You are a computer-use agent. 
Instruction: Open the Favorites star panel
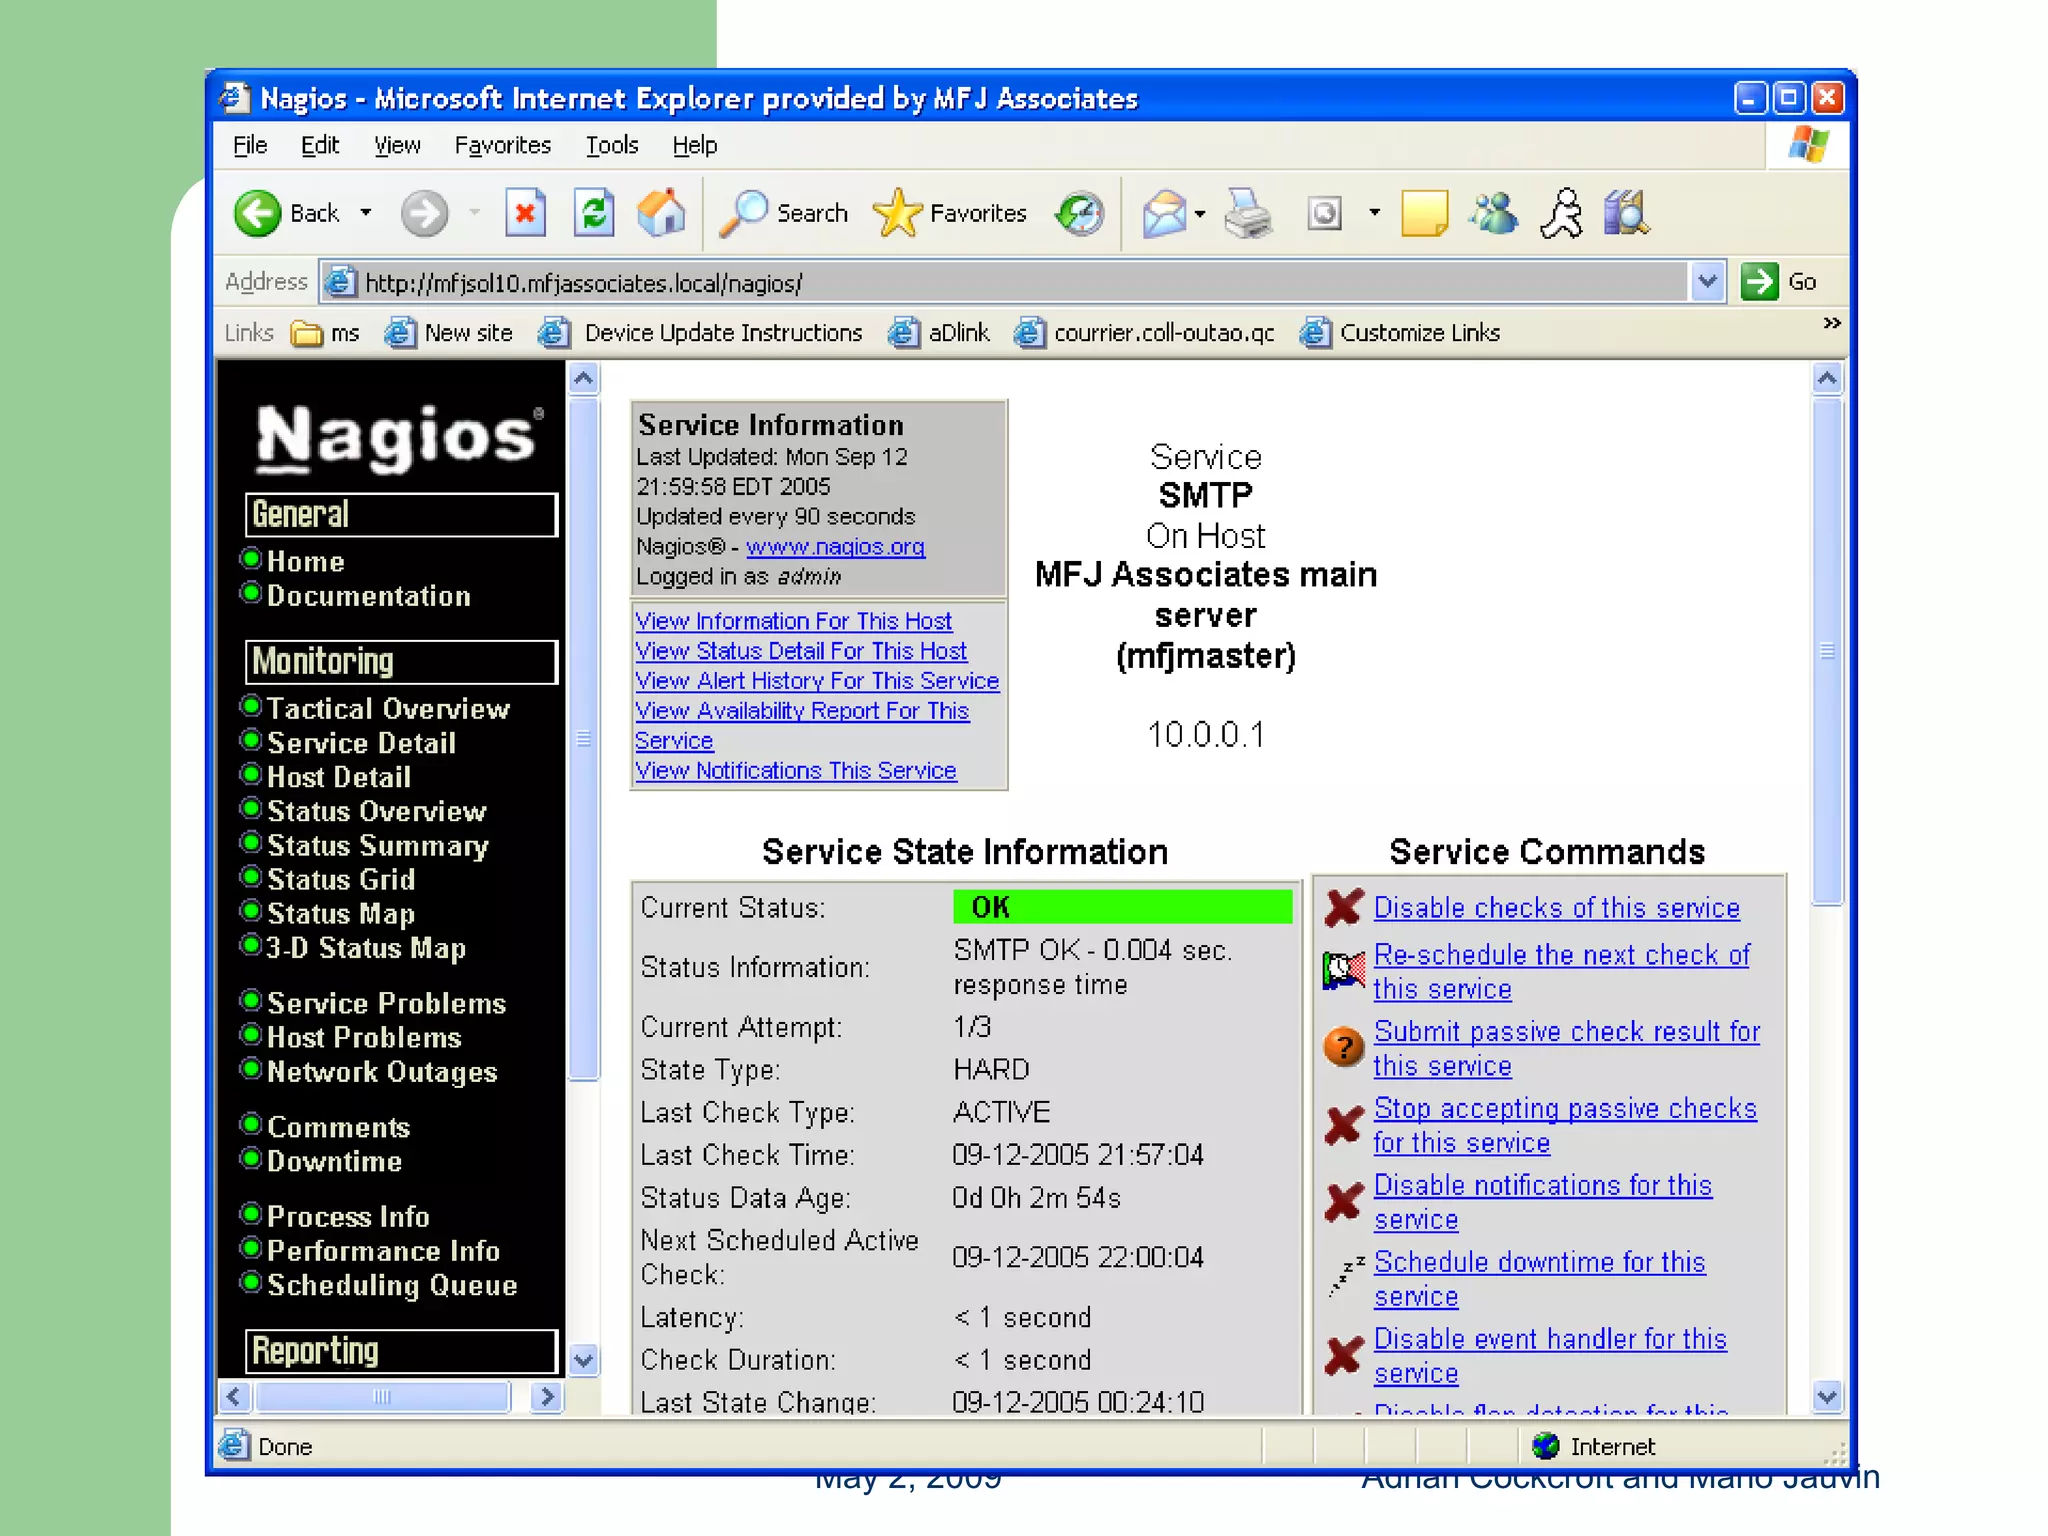pyautogui.click(x=949, y=213)
